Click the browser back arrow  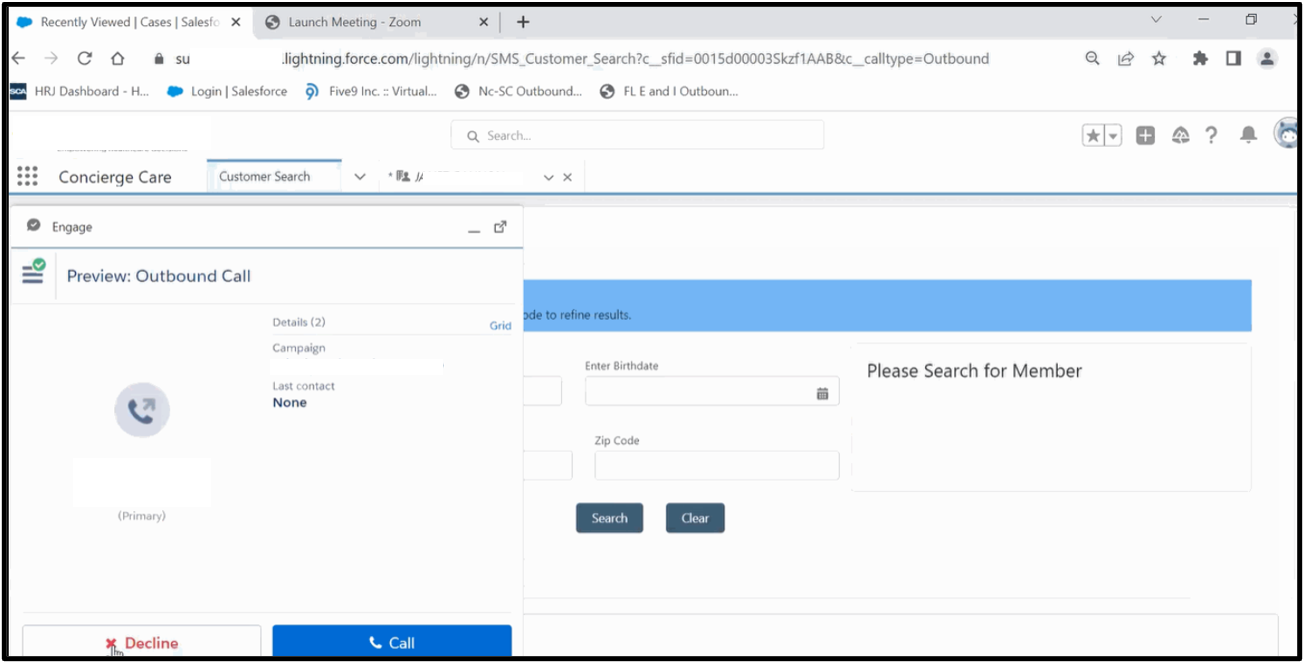click(19, 58)
